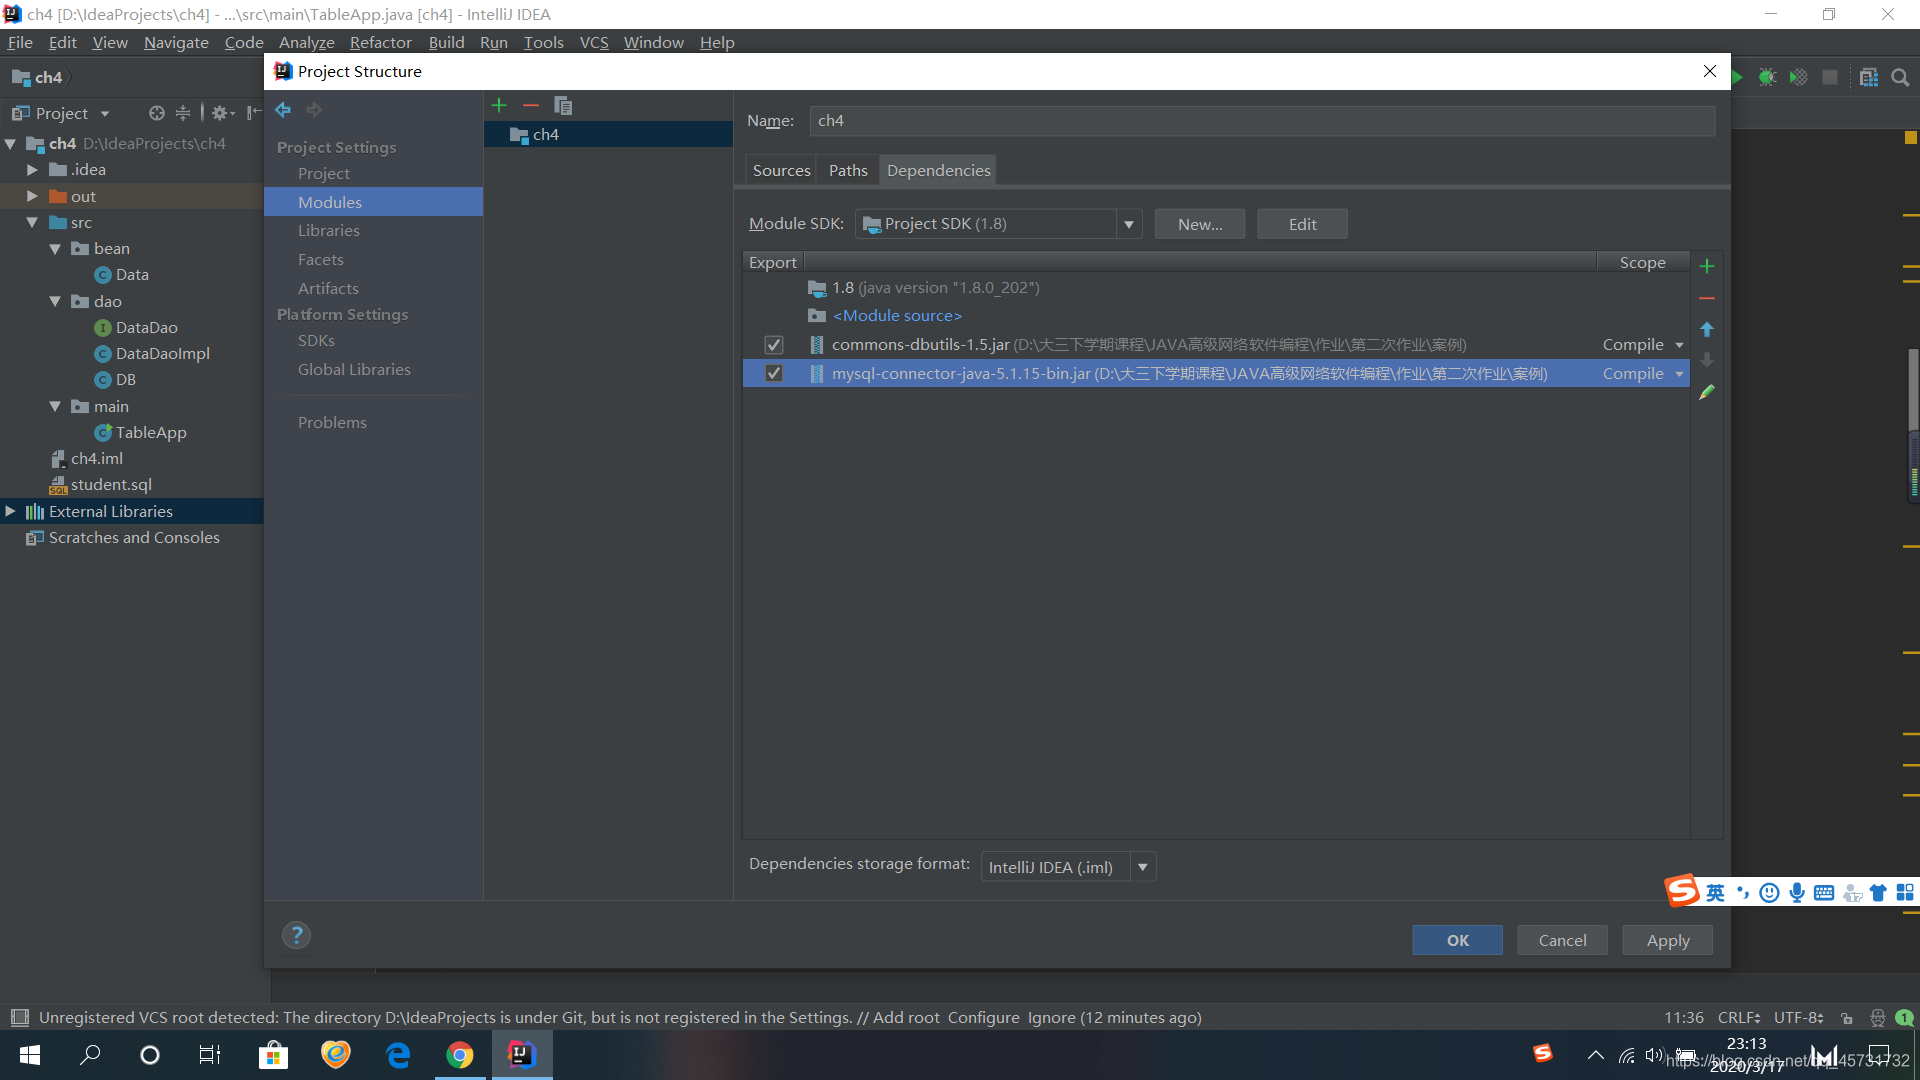Open Microsoft Store taskbar icon

coord(273,1055)
